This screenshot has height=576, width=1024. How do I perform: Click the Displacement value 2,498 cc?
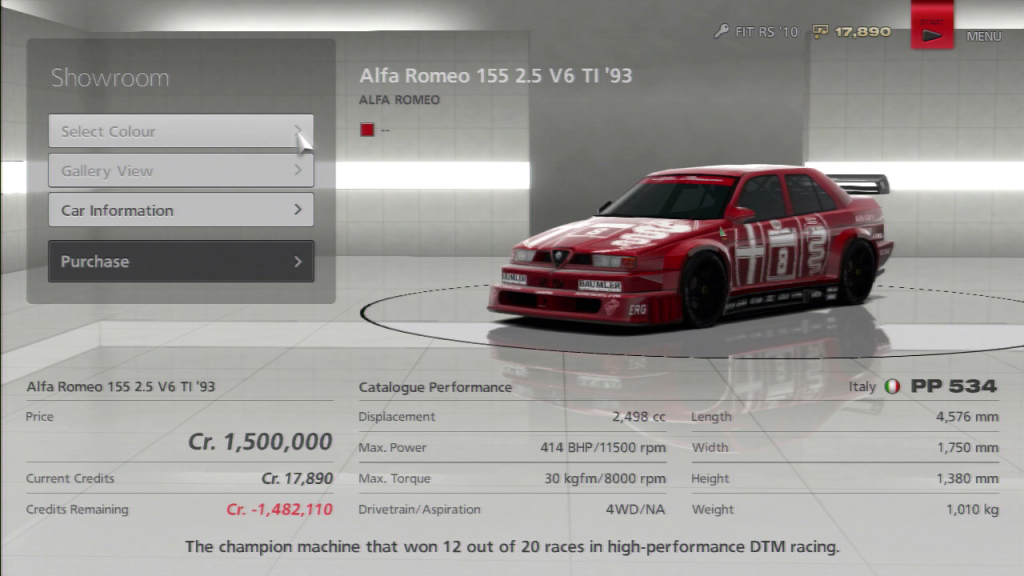point(639,417)
